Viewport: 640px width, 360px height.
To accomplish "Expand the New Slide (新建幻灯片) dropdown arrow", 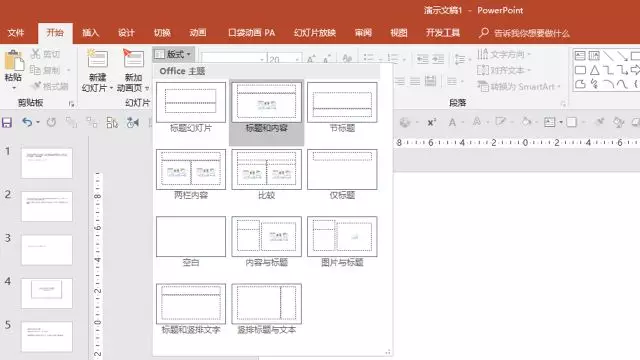I will 111,88.
